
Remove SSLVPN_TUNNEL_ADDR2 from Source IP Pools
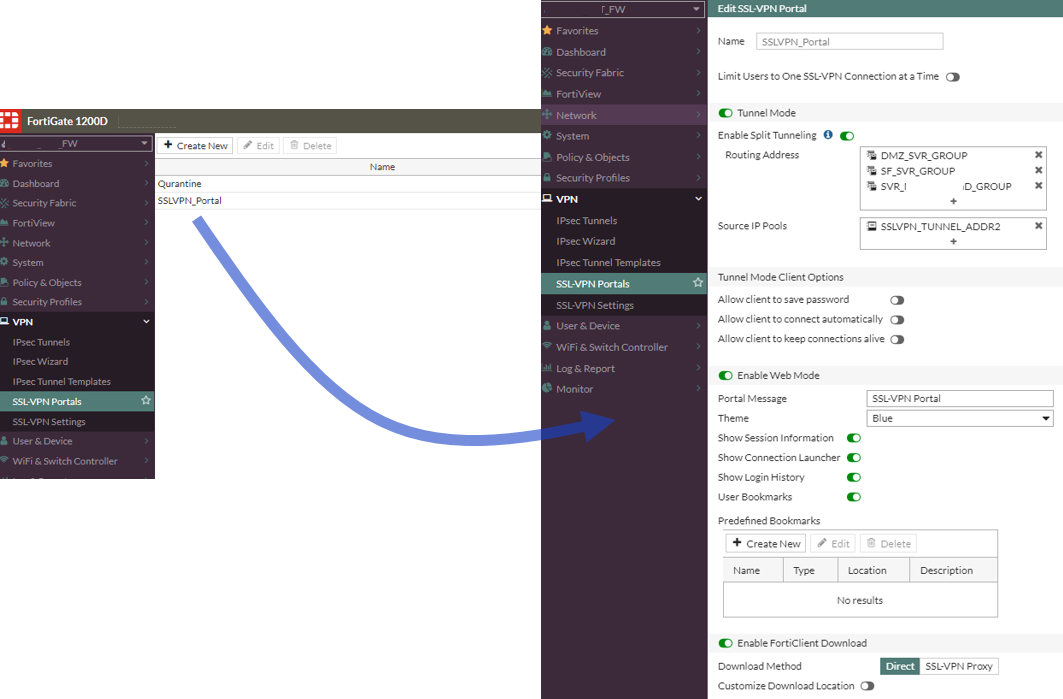1038,226
